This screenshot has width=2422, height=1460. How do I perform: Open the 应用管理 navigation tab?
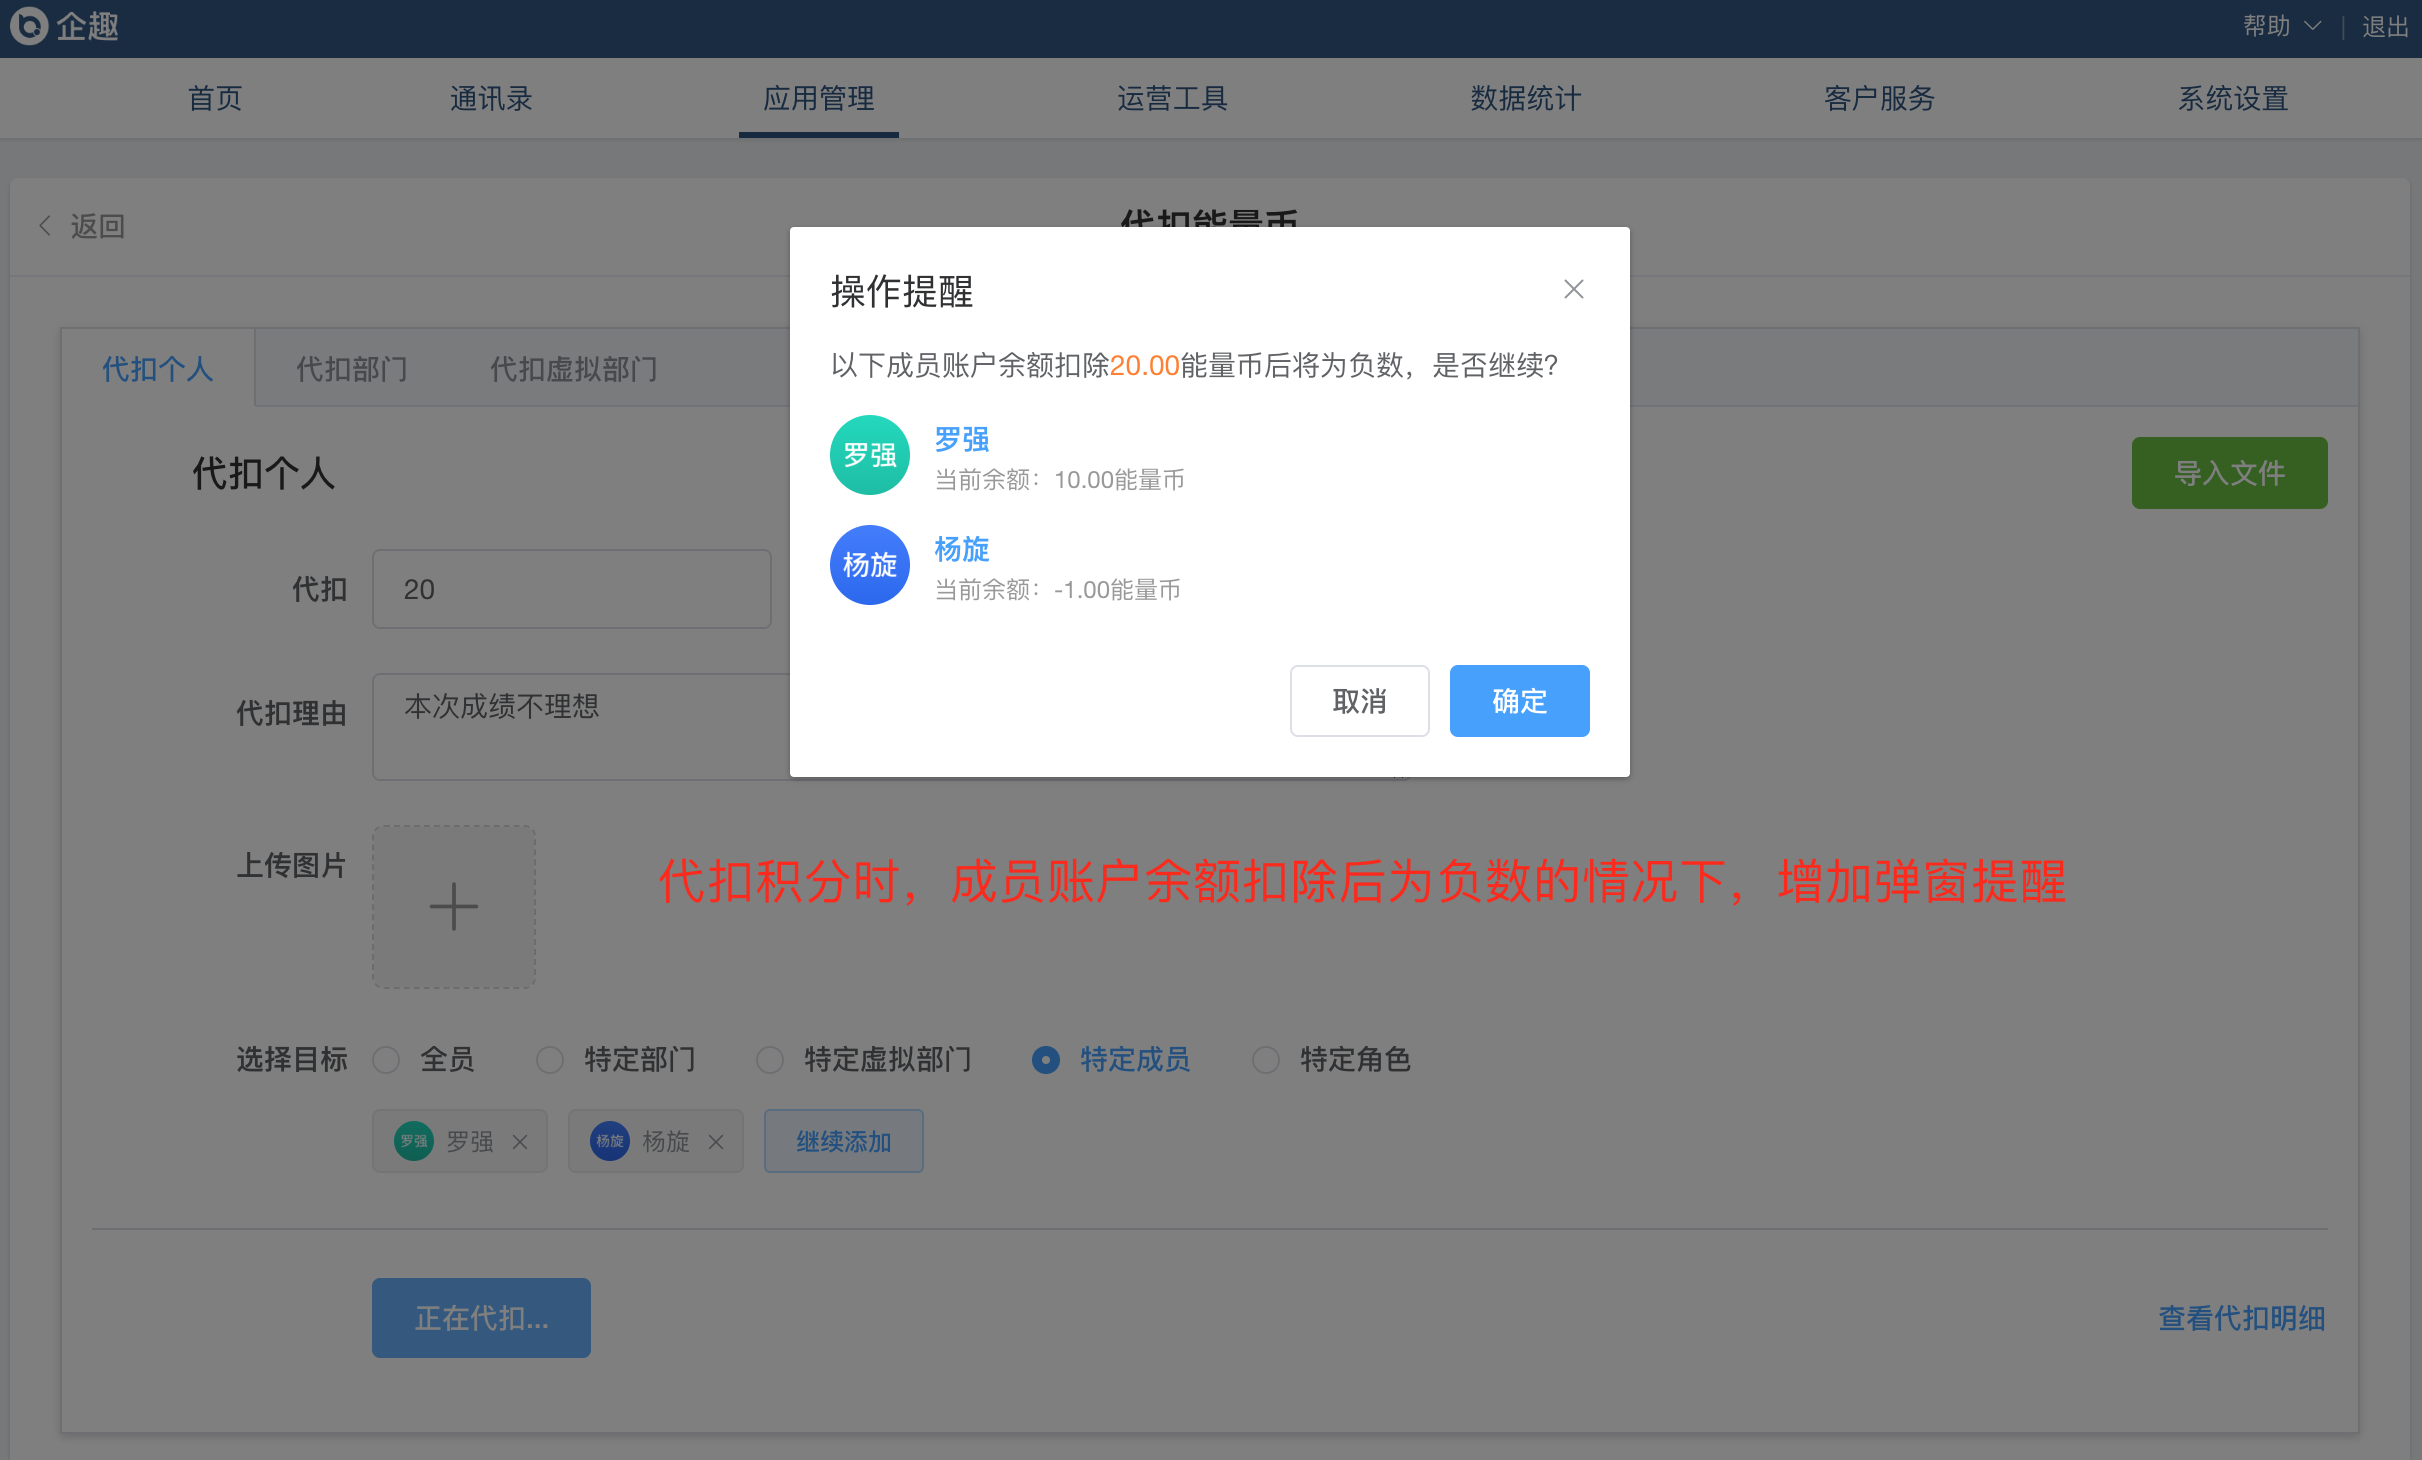pos(818,98)
